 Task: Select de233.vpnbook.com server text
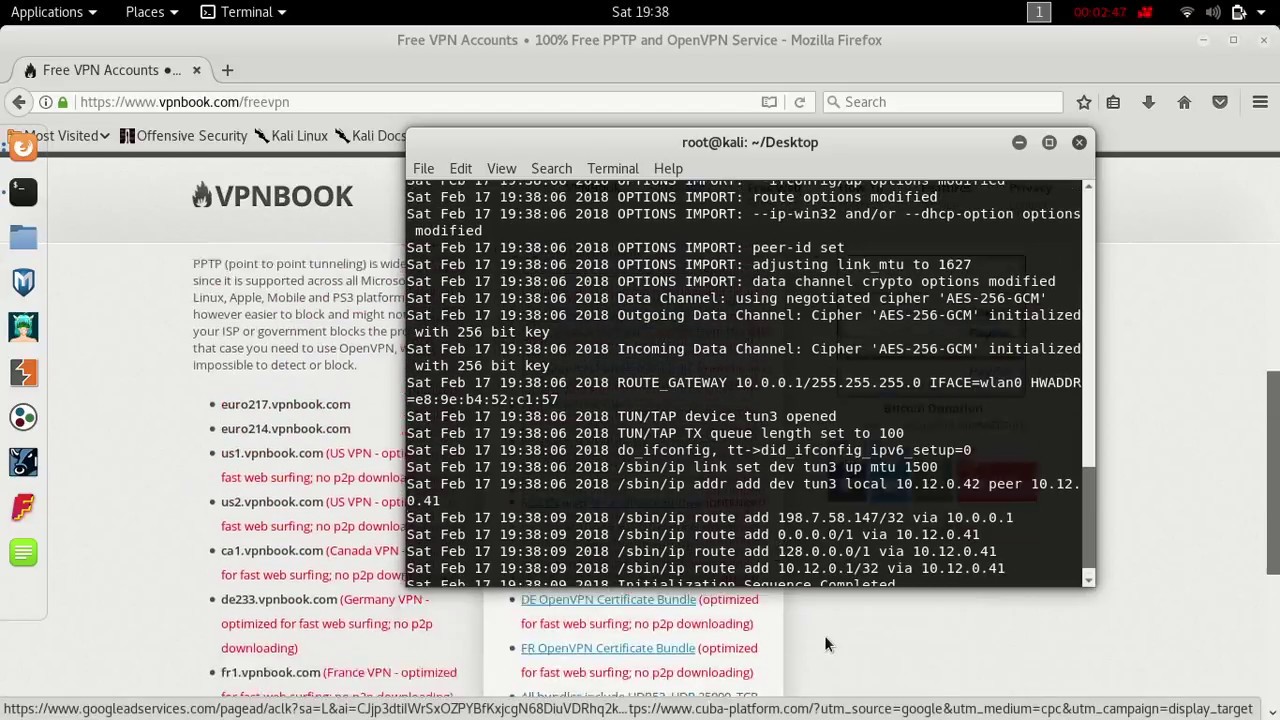tap(279, 600)
